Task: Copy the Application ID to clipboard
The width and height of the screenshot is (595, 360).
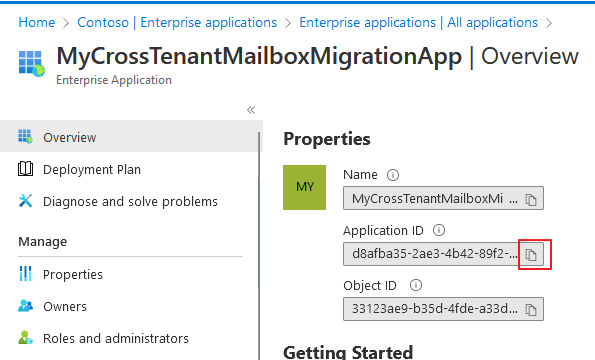Action: (531, 255)
